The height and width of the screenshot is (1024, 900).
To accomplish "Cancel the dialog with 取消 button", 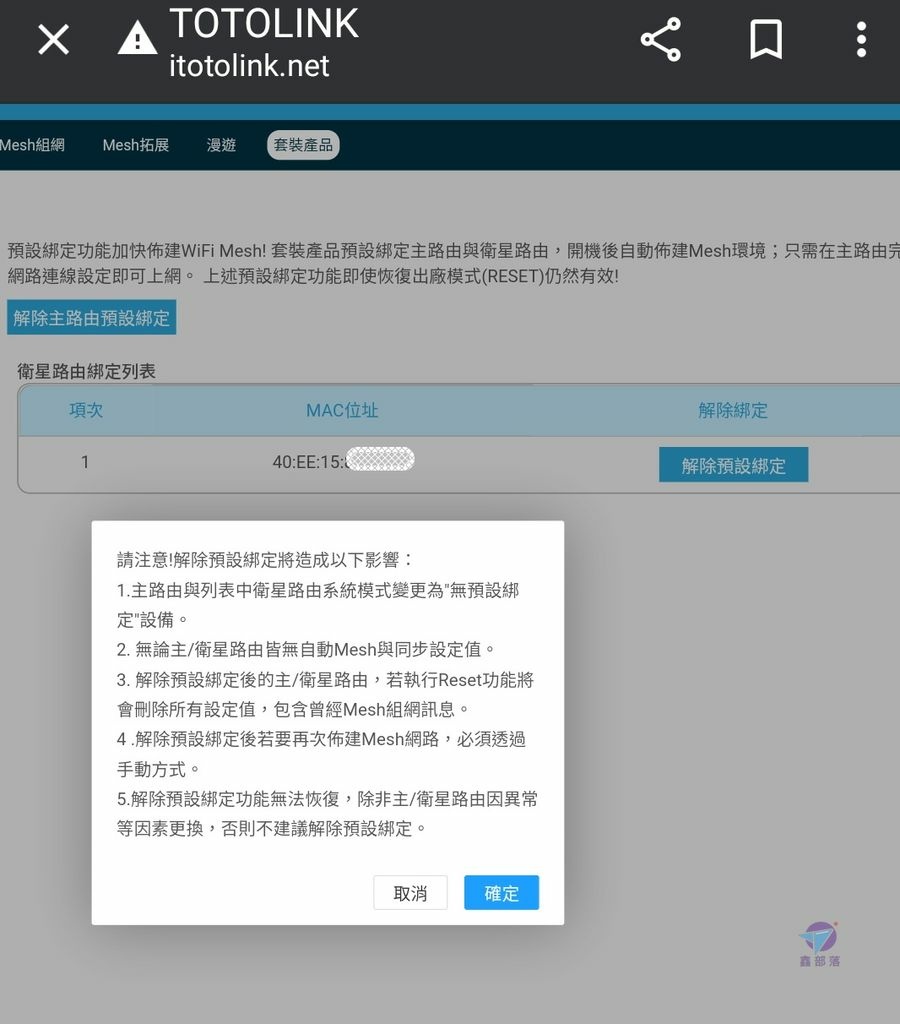I will point(410,893).
